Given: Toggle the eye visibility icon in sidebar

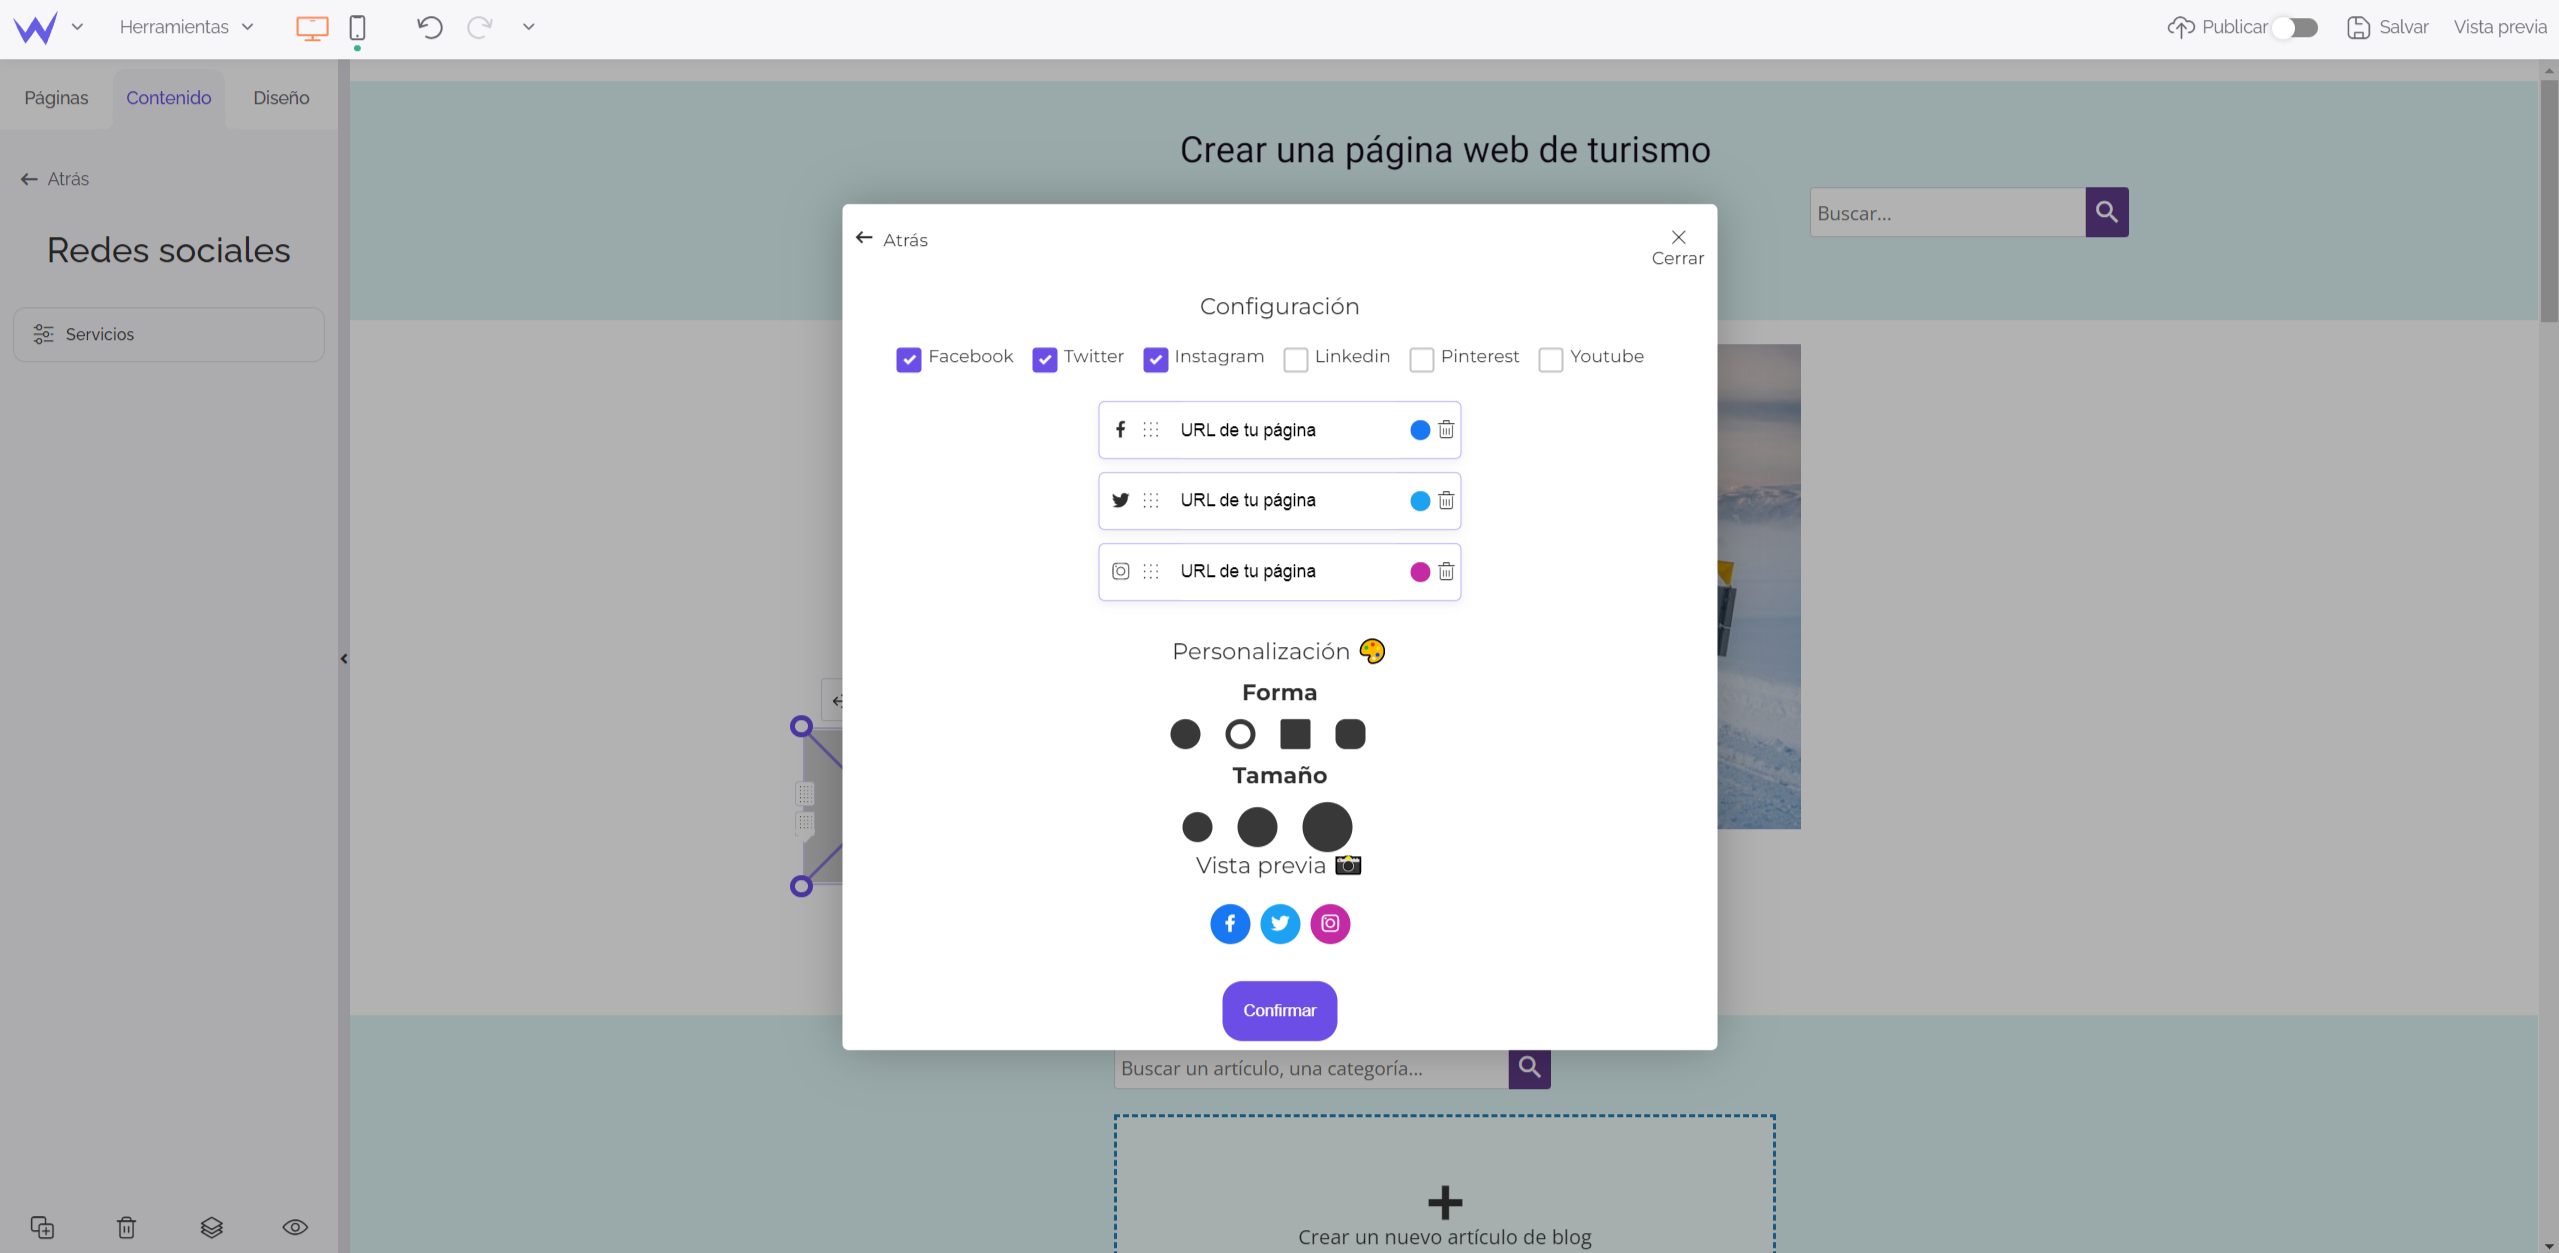Looking at the screenshot, I should [x=295, y=1227].
